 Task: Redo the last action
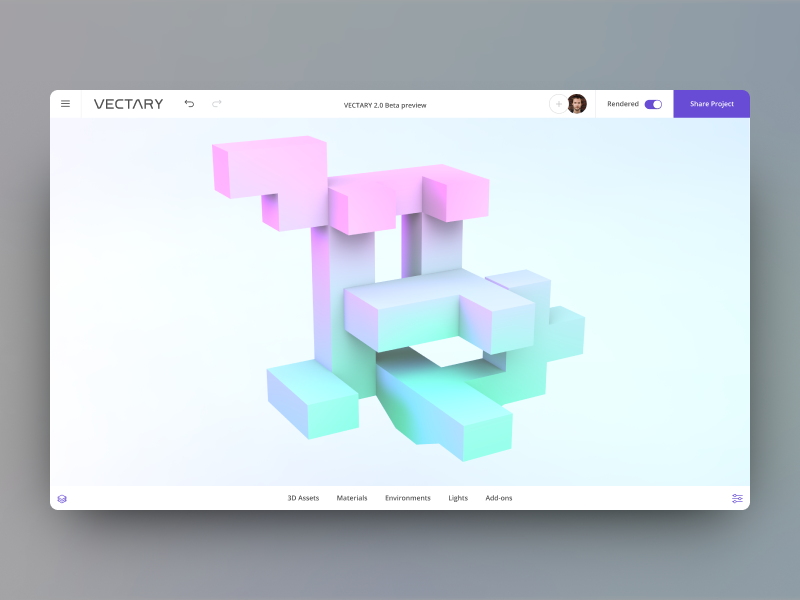215,104
